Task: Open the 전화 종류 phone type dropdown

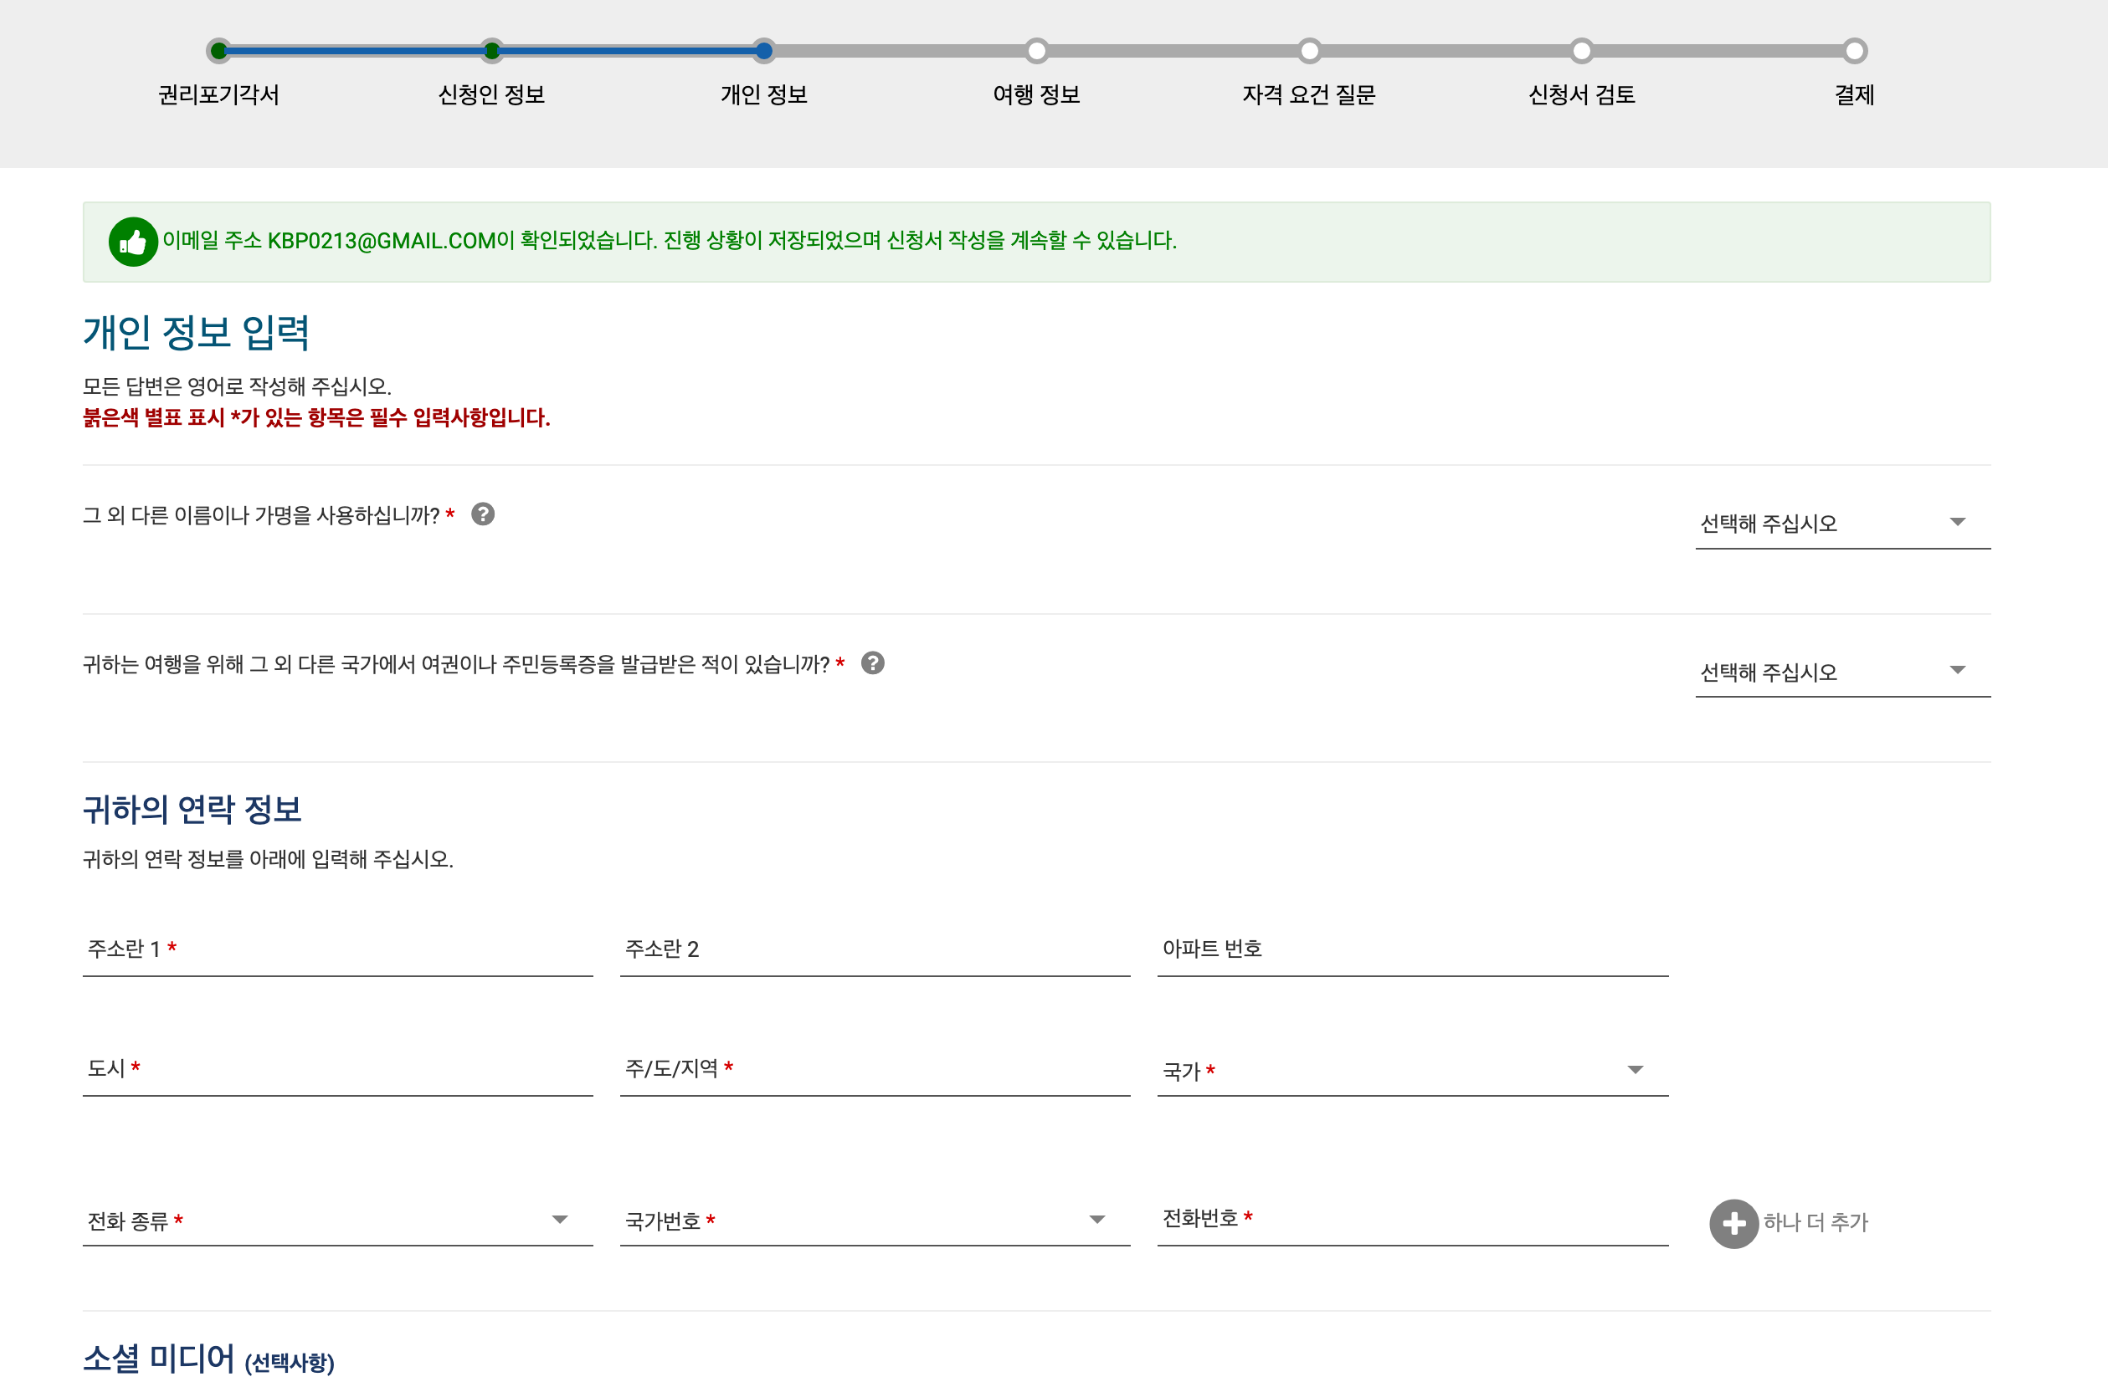Action: click(337, 1220)
